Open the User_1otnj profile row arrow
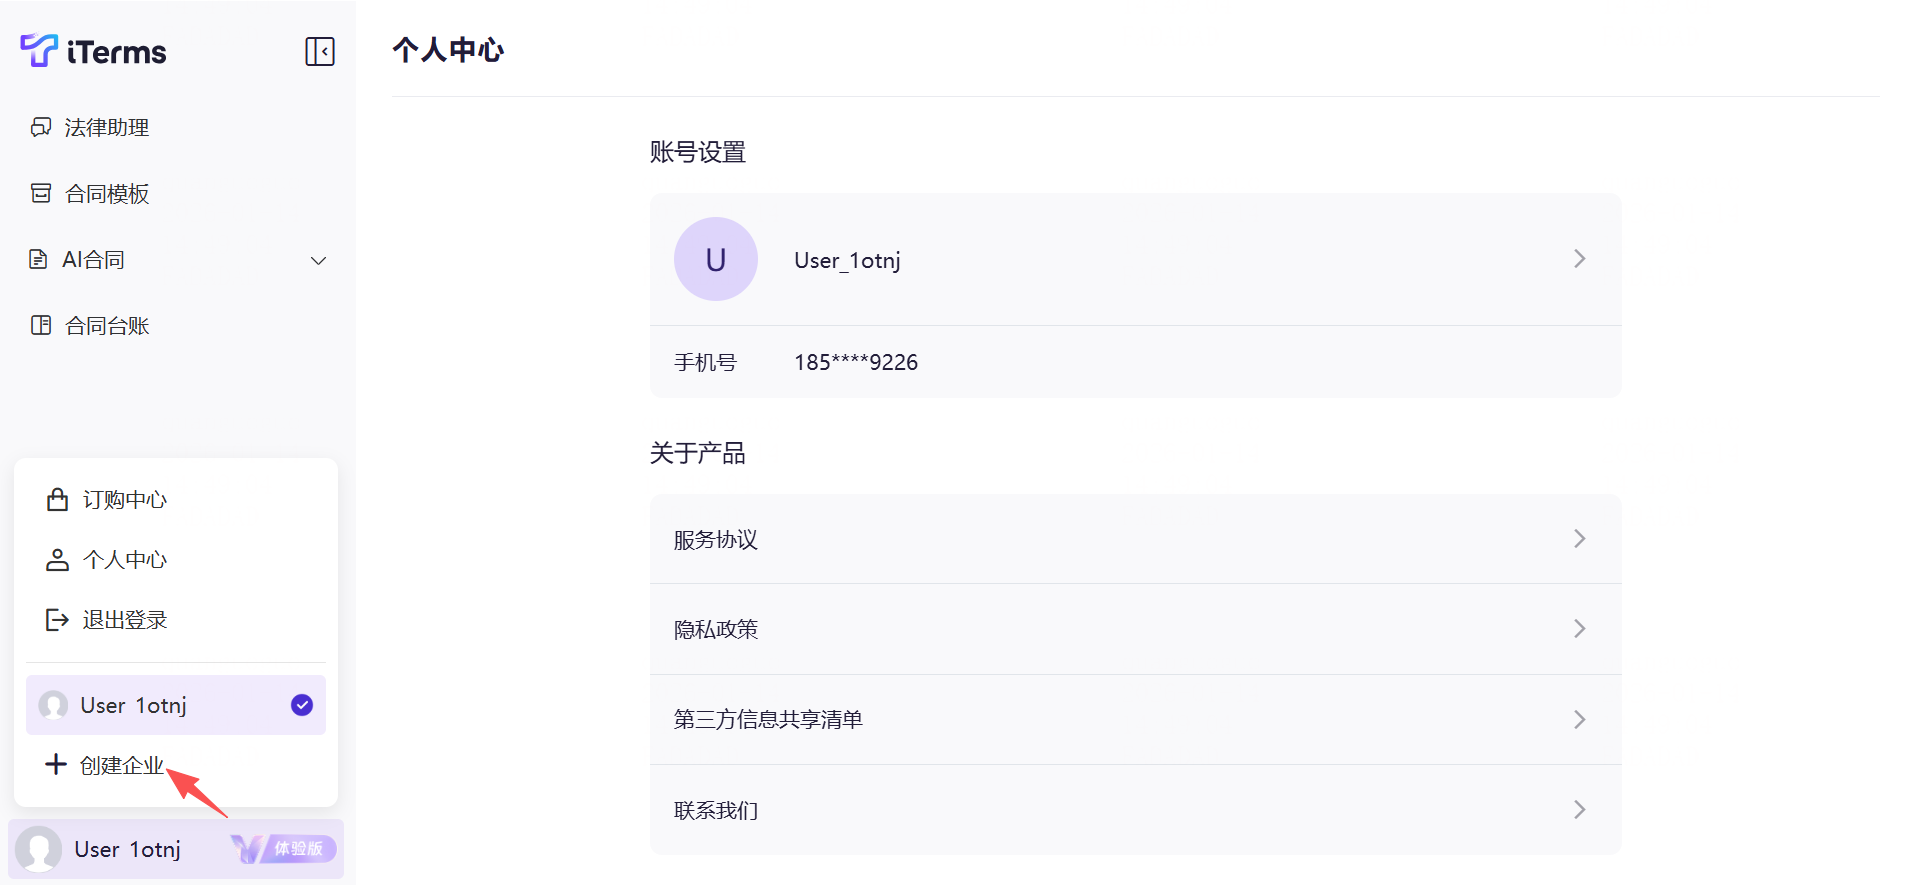 pos(1579,259)
